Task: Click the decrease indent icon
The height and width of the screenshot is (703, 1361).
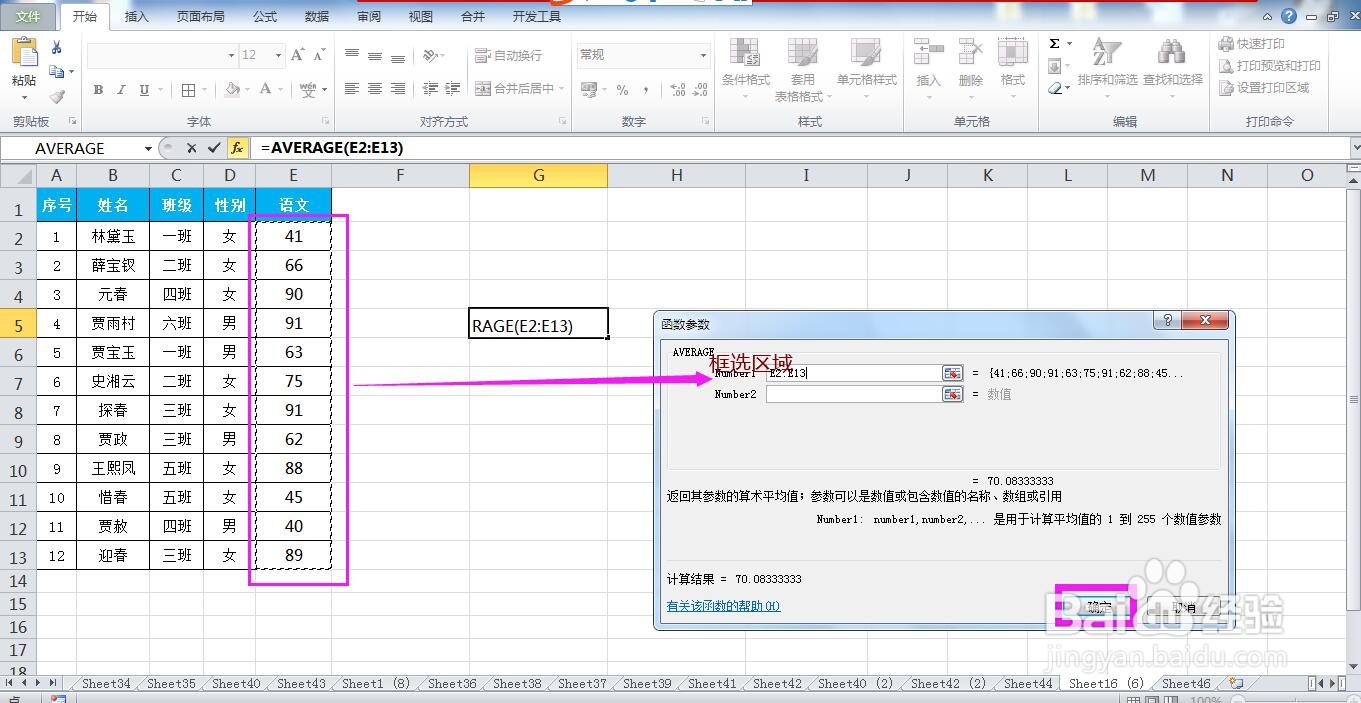Action: pos(430,89)
